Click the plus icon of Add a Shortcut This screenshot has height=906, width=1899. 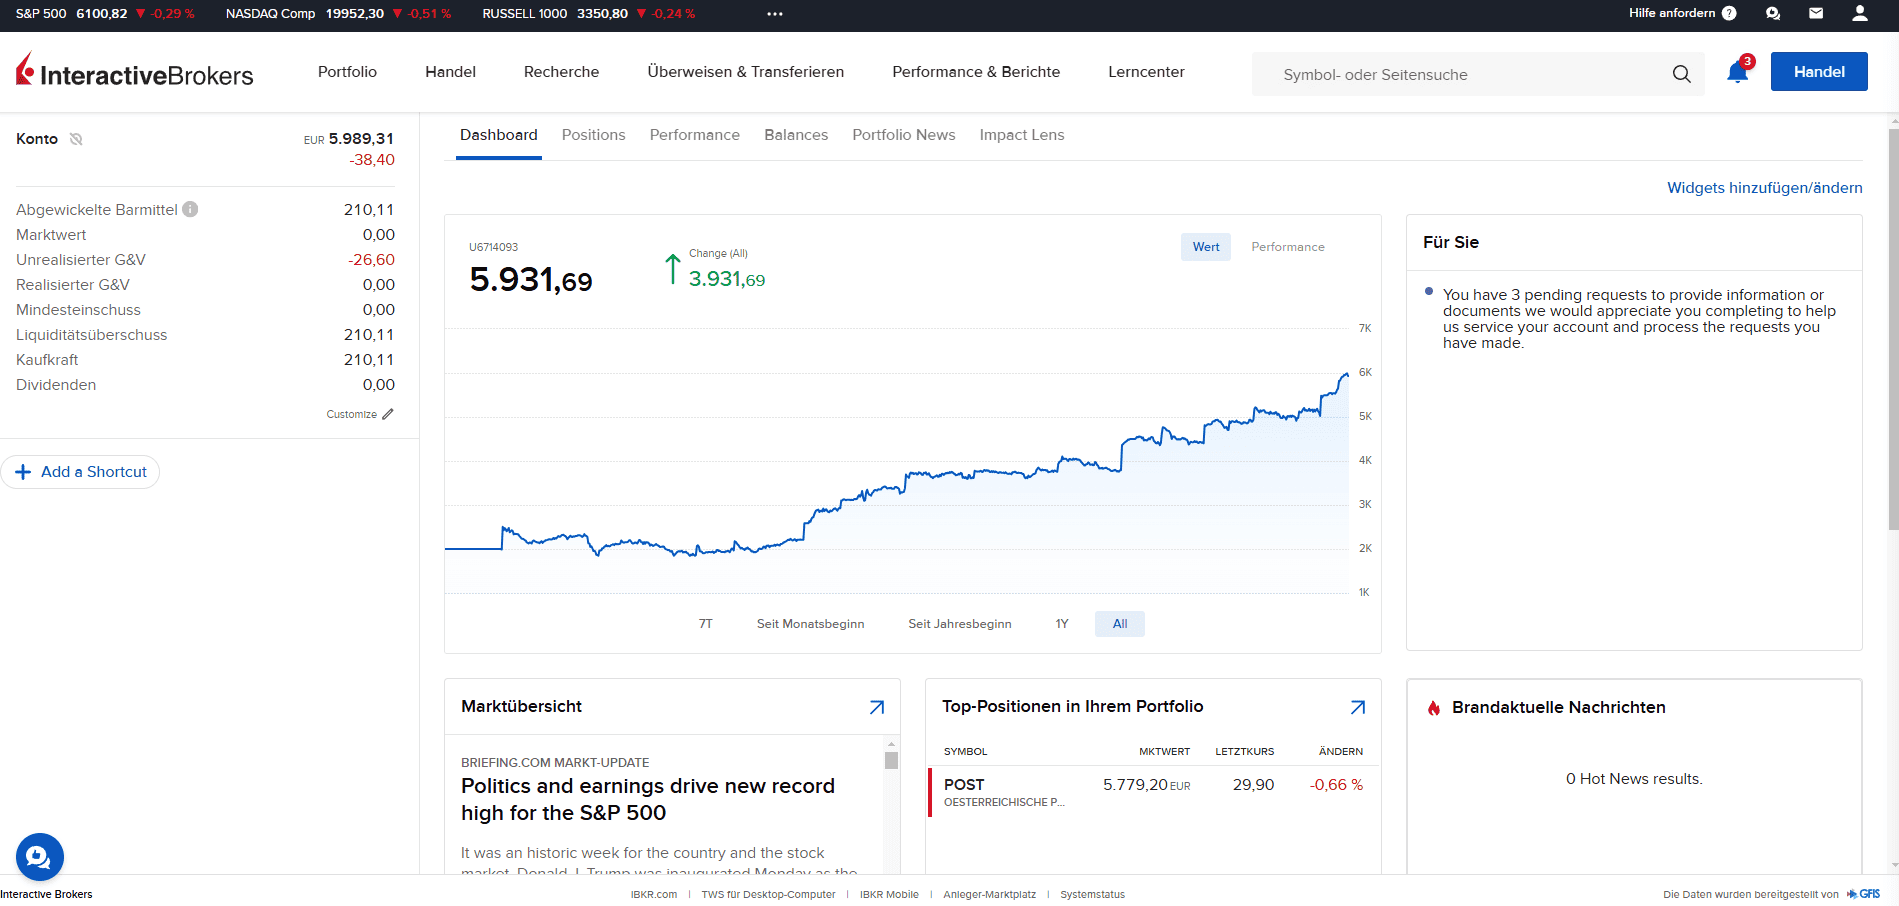click(x=24, y=472)
